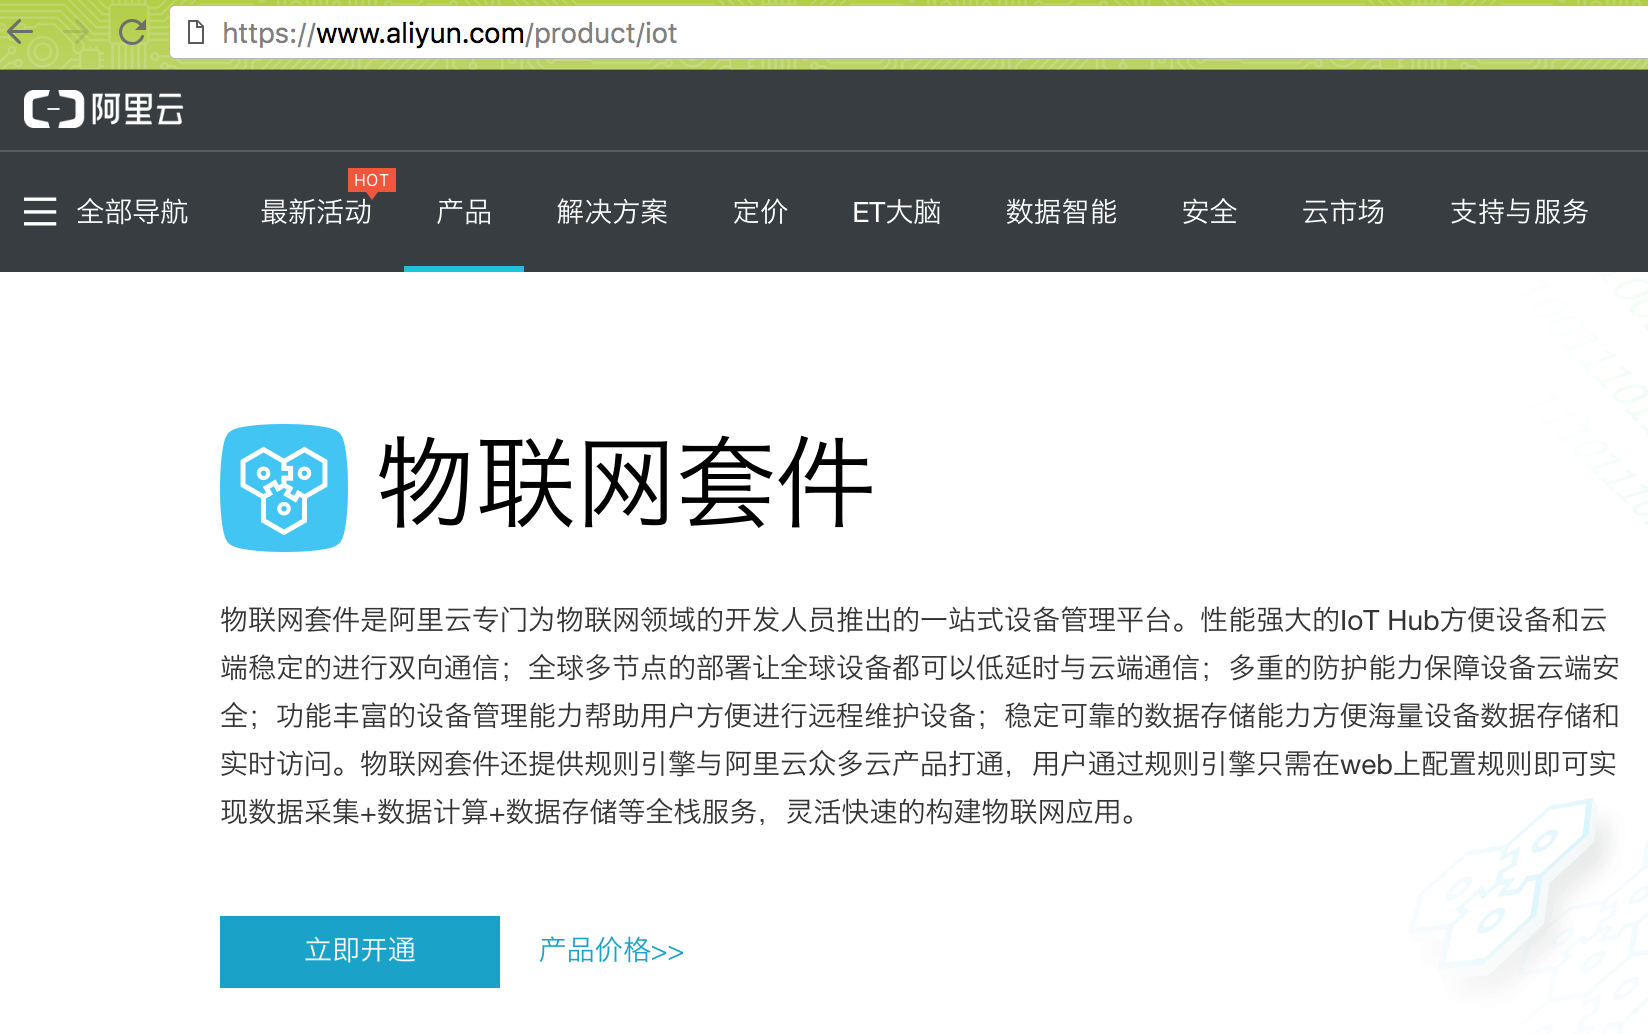Screen dimensions: 1648x1034
Task: Select the 最新活动 menu item
Action: [316, 212]
